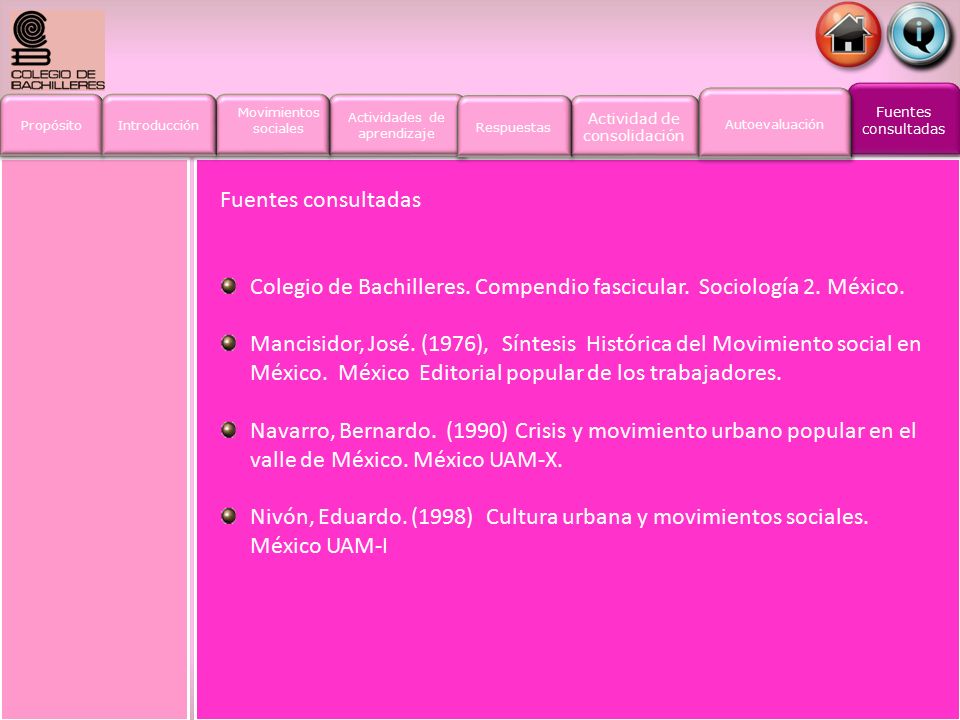Click the 'Navarro, Bernardo. (1990)' reference
The width and height of the screenshot is (960, 720).
tap(583, 445)
